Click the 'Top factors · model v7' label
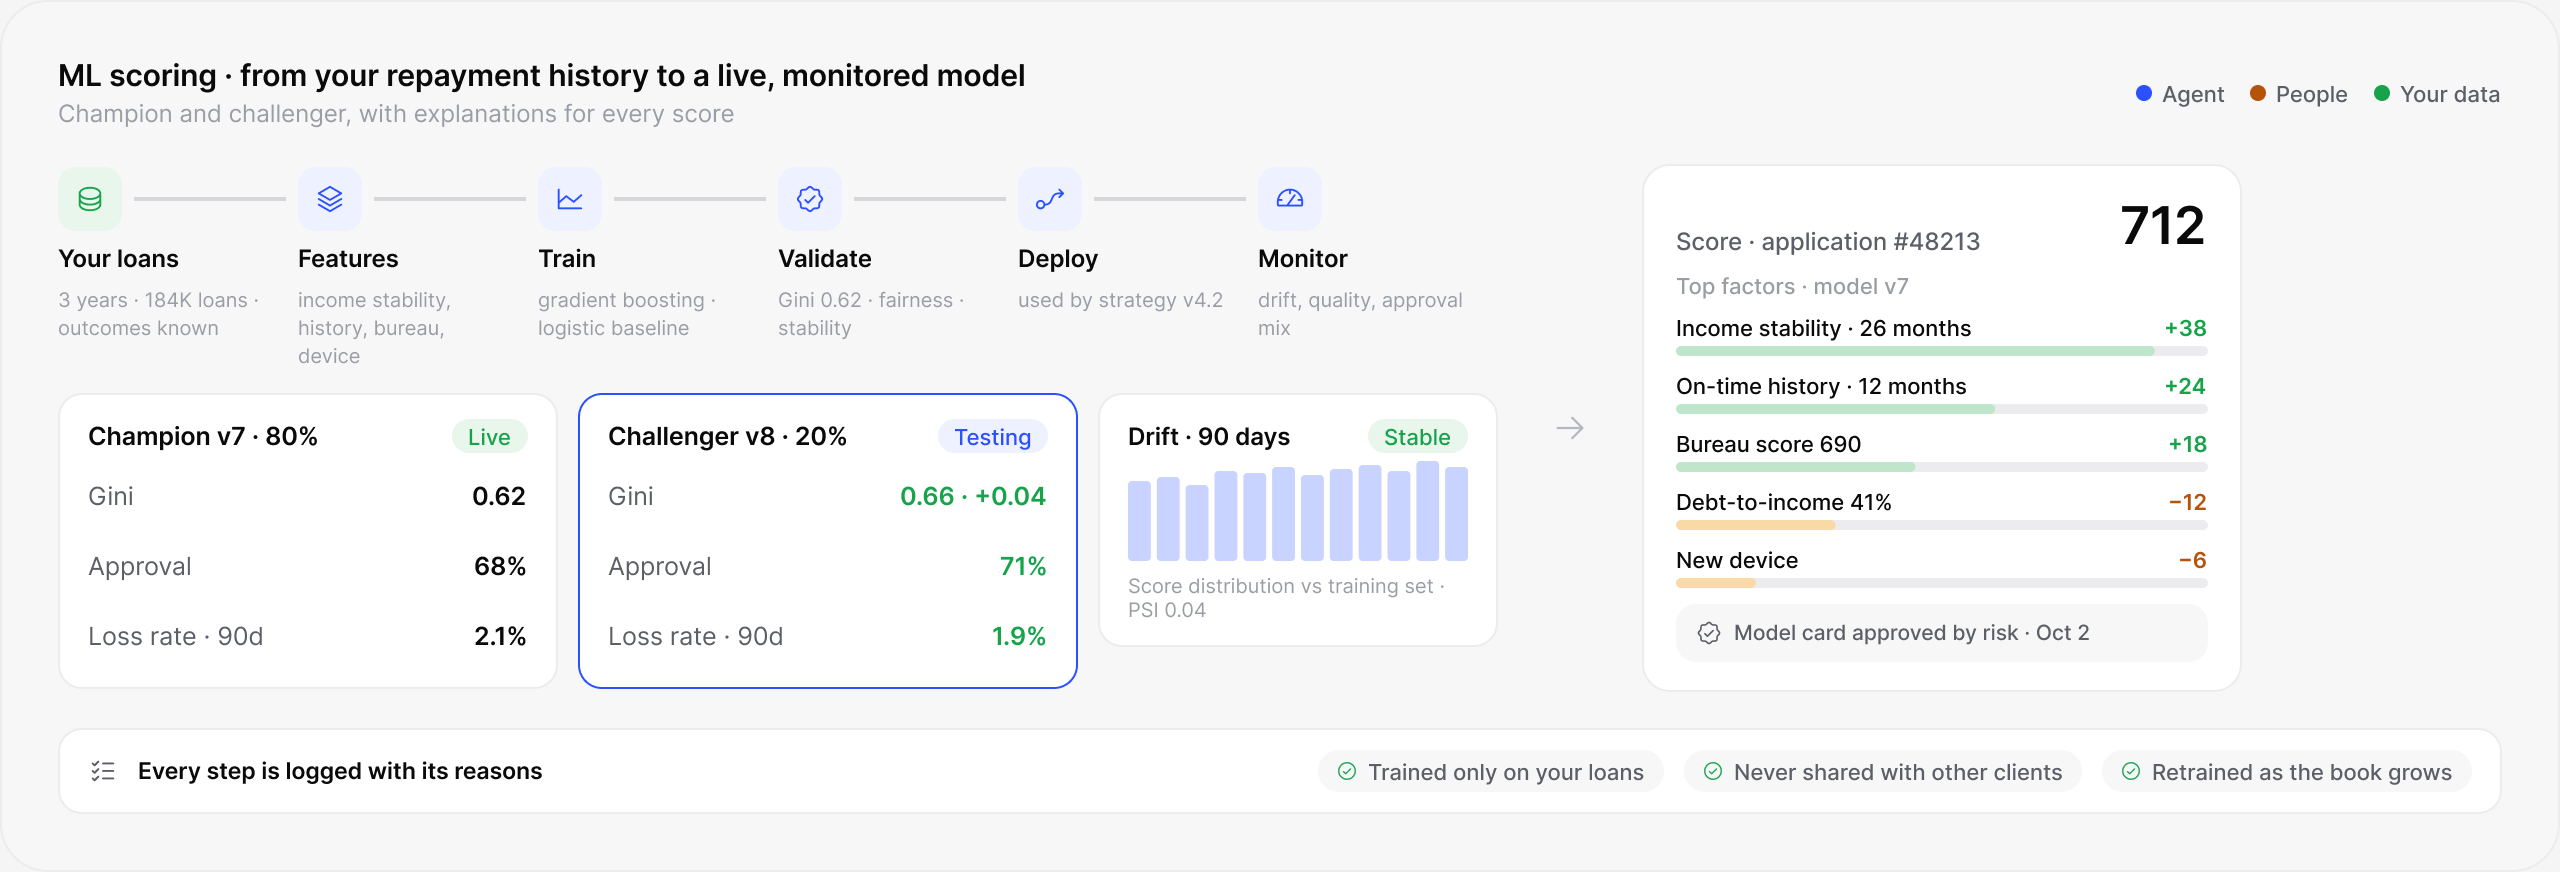The height and width of the screenshot is (872, 2560). click(1792, 286)
